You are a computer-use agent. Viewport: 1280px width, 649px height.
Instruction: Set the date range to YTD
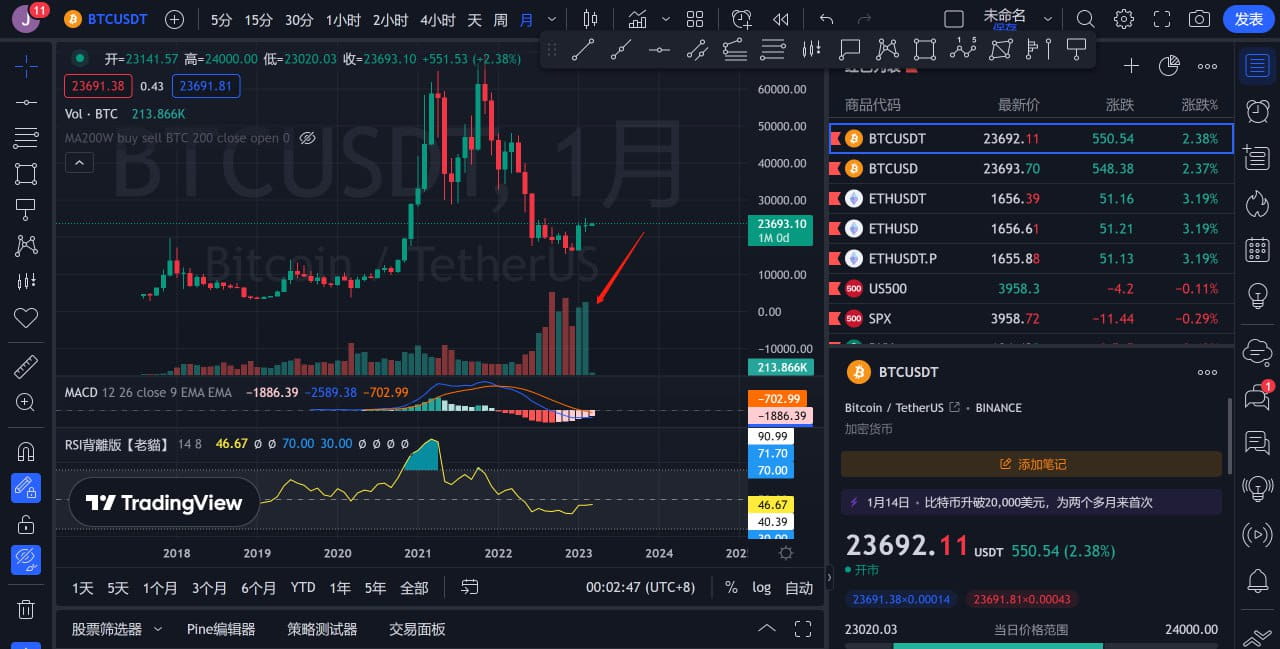click(x=303, y=588)
